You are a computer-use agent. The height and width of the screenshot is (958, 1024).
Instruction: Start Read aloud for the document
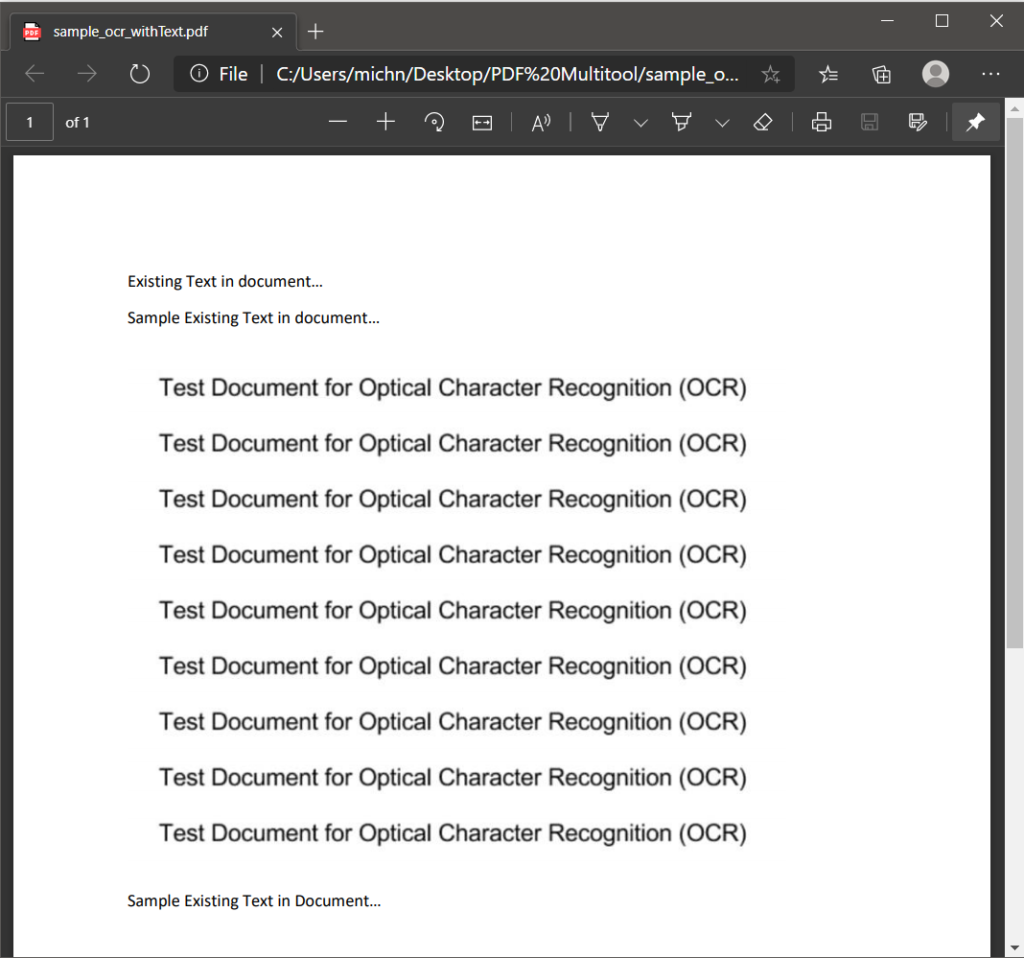[x=541, y=121]
